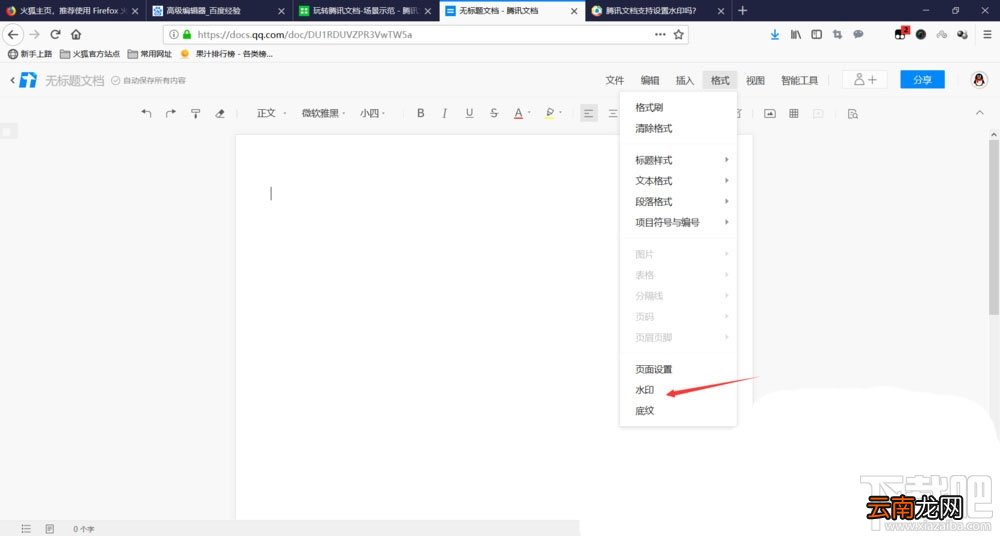Choose 底纹 in the format menu
Screen dimensions: 1000x536
point(678,410)
